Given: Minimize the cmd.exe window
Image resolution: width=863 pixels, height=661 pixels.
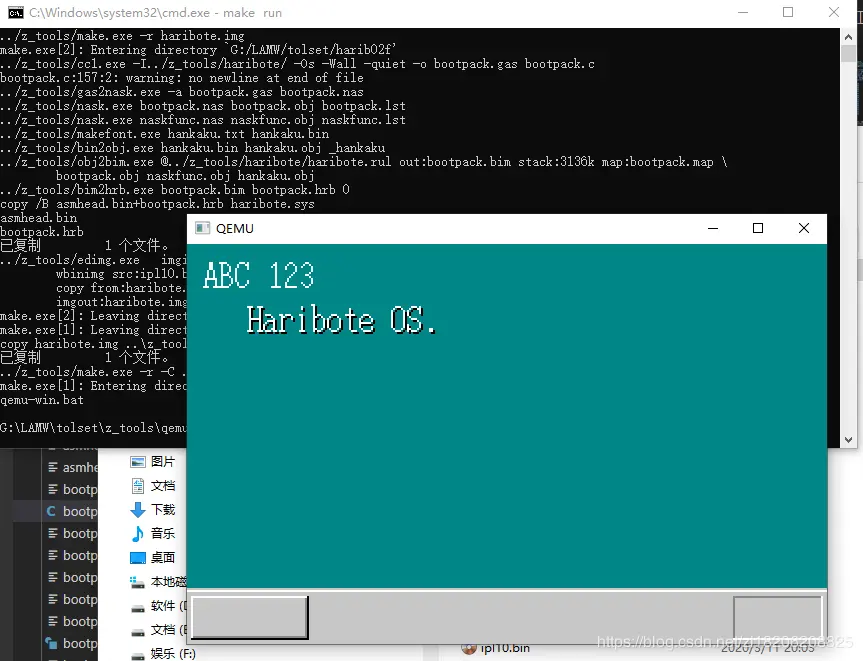Looking at the screenshot, I should (x=743, y=12).
